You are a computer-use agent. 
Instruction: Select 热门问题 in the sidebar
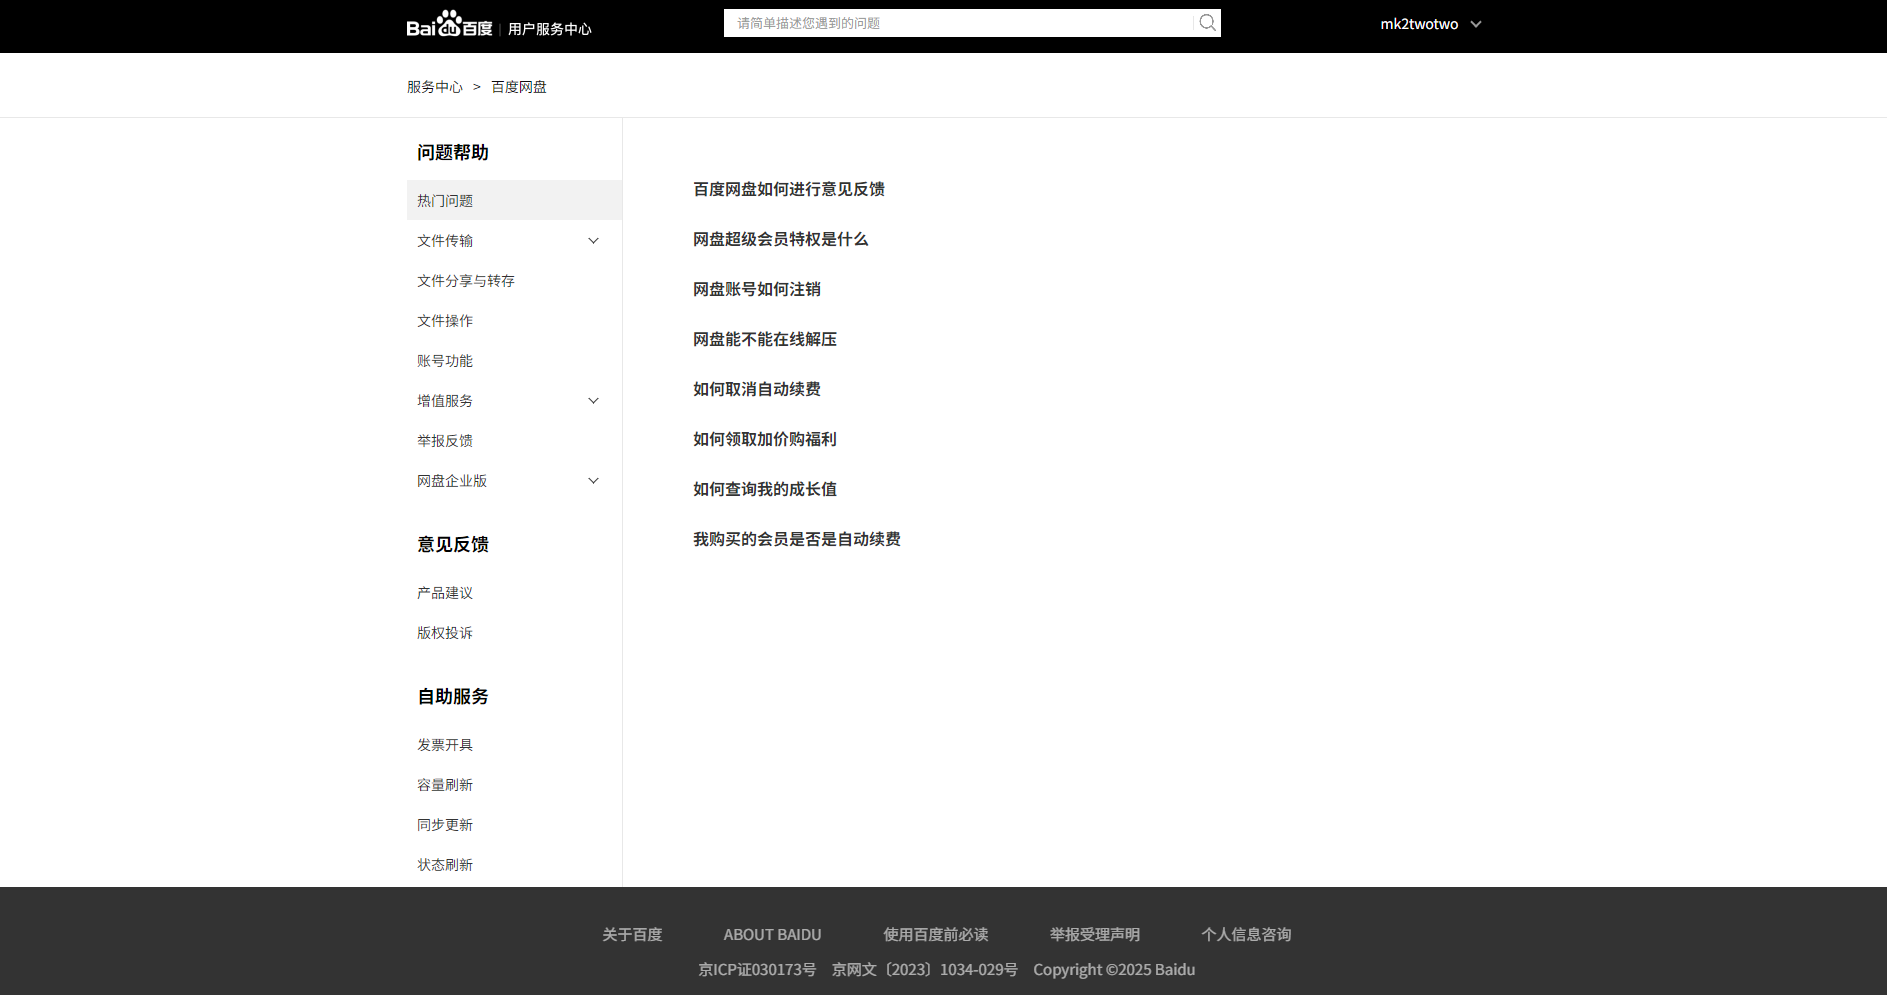[445, 201]
